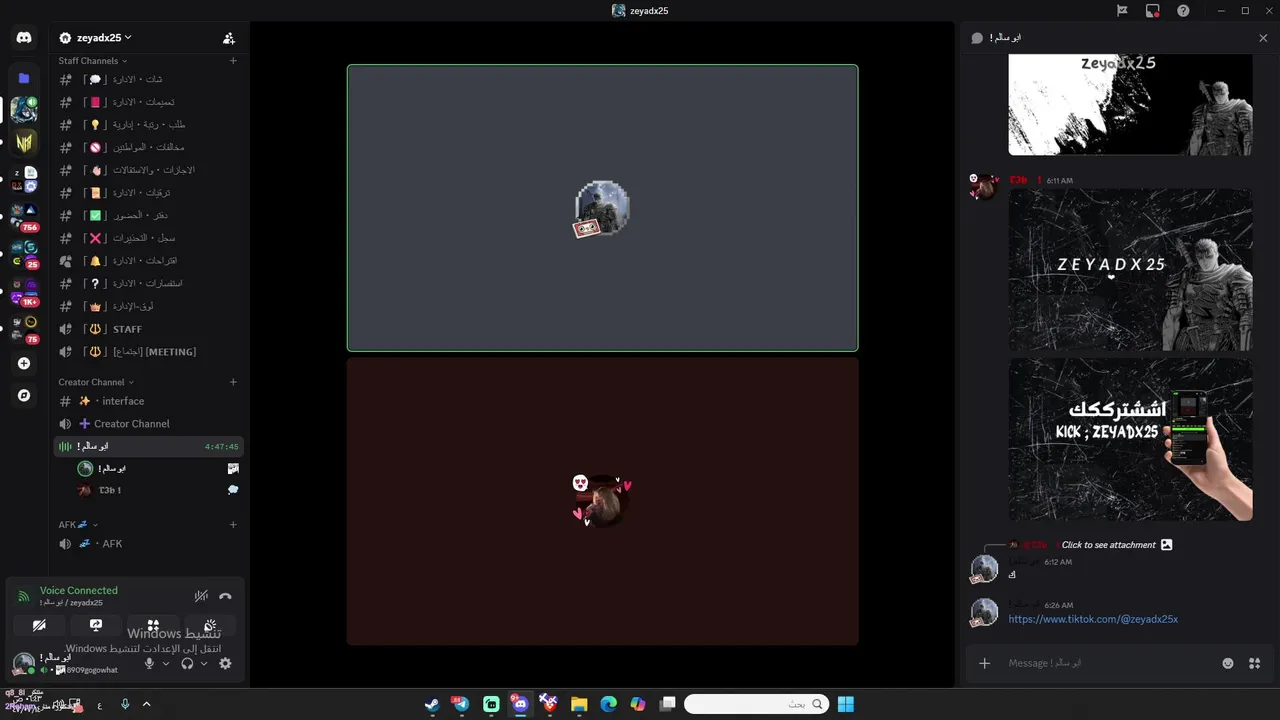The height and width of the screenshot is (720, 1280).
Task: Open server folder with 1K+ badge
Action: click(x=24, y=291)
